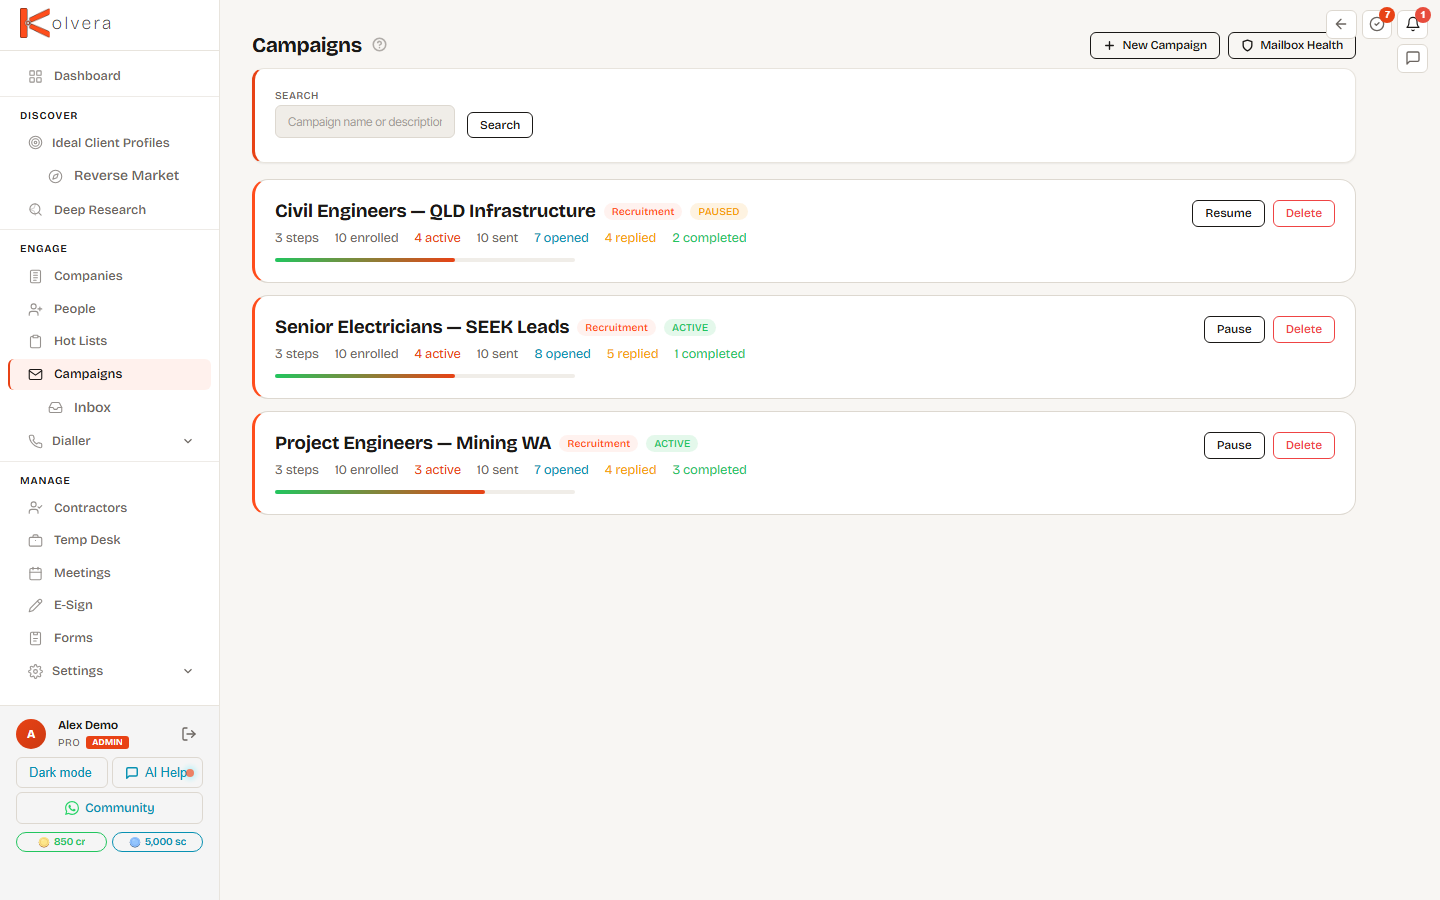Open Dashboard via its grid icon
Viewport: 1440px width, 900px height.
tap(36, 76)
